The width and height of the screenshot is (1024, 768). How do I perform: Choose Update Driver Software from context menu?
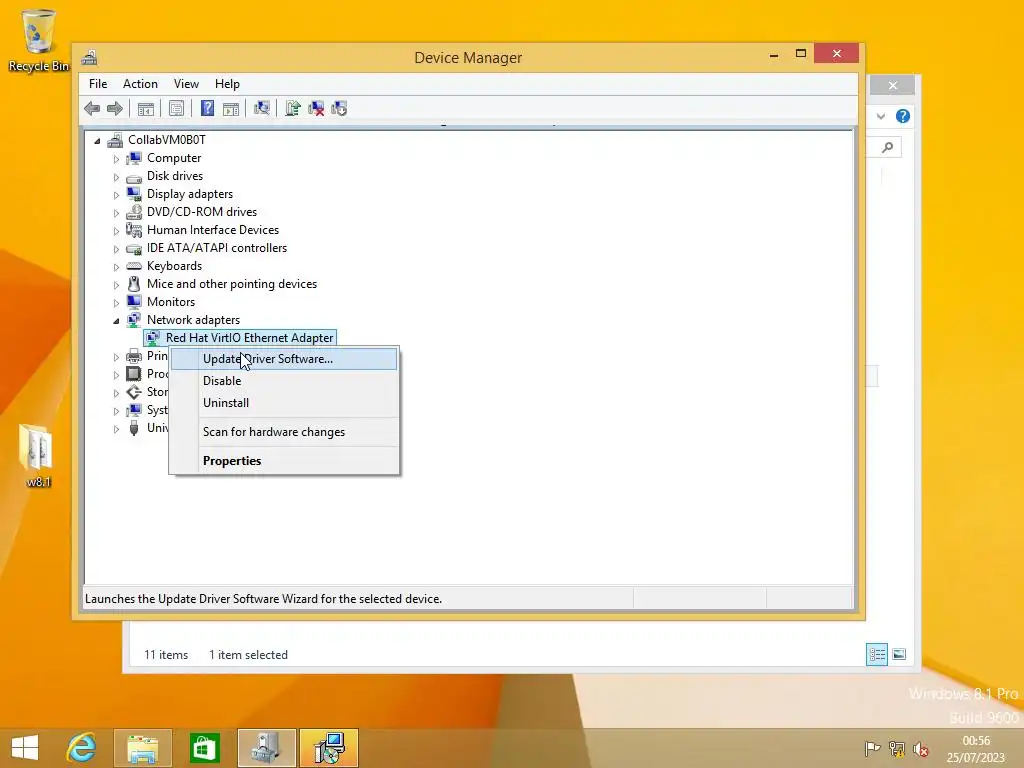pyautogui.click(x=284, y=359)
